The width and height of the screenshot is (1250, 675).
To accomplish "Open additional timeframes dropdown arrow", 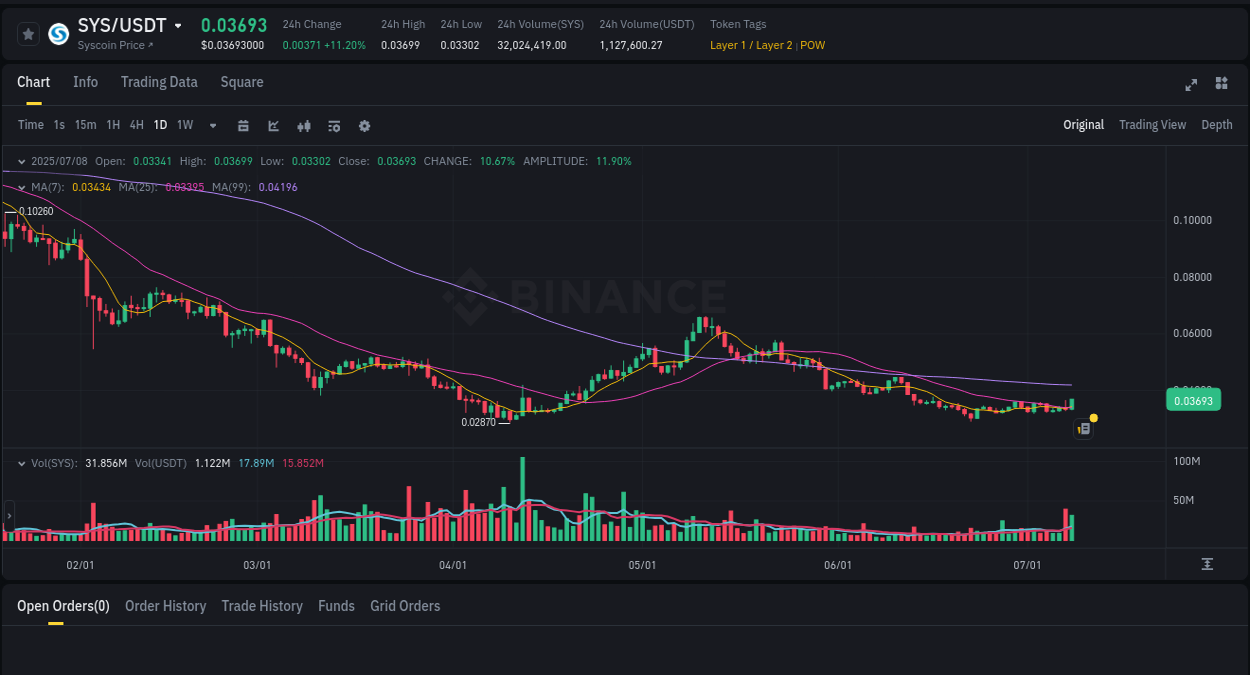I will point(211,125).
